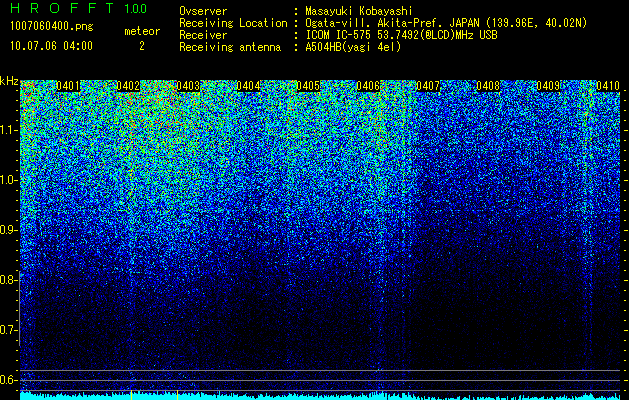Click the 0409 time marker

point(548,86)
